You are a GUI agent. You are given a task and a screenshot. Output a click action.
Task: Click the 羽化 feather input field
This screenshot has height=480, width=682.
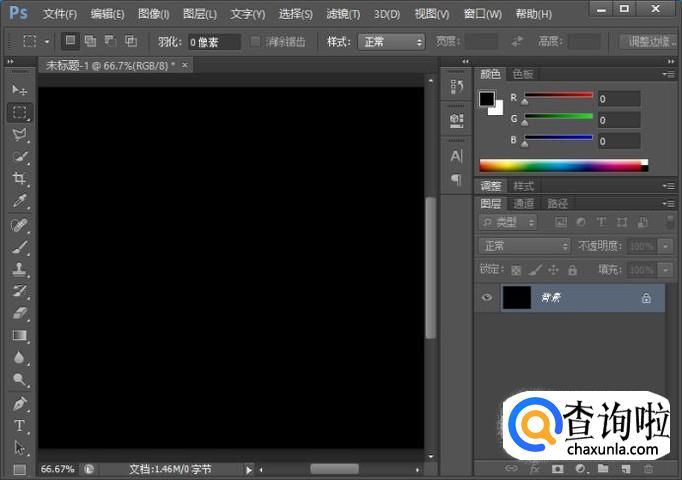click(215, 42)
